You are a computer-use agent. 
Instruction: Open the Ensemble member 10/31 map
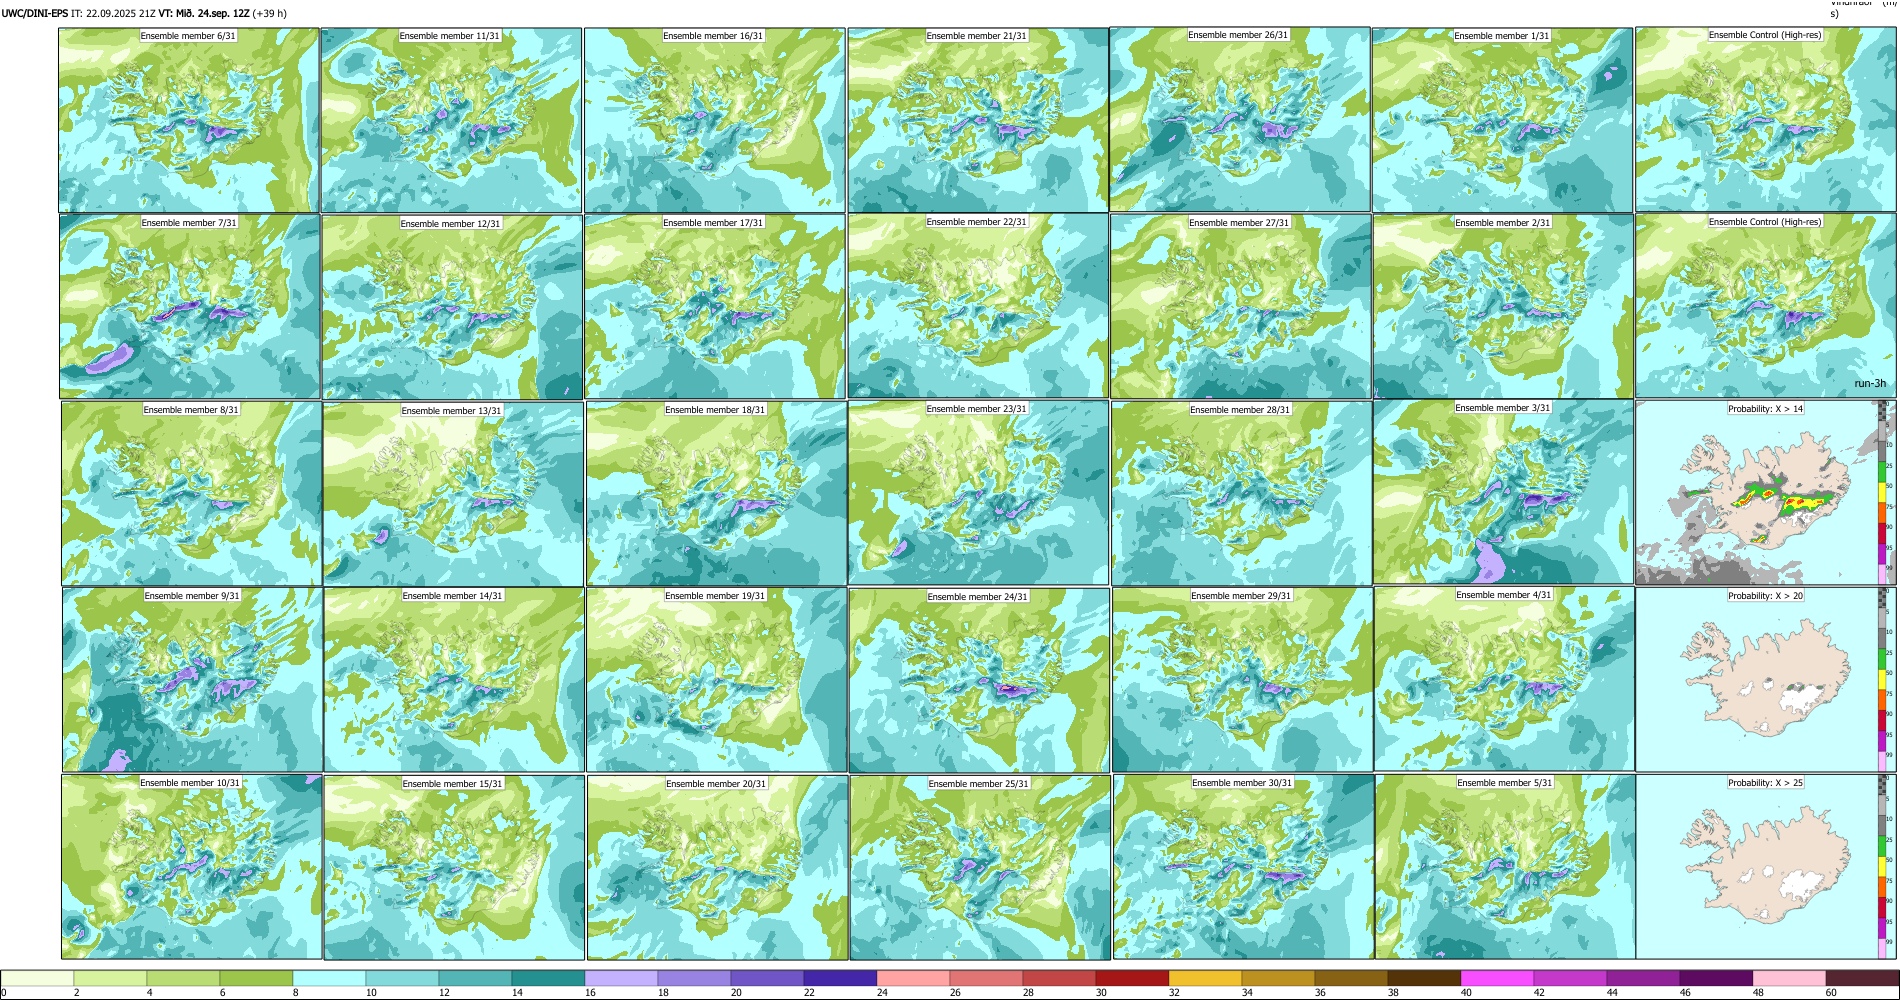point(191,867)
